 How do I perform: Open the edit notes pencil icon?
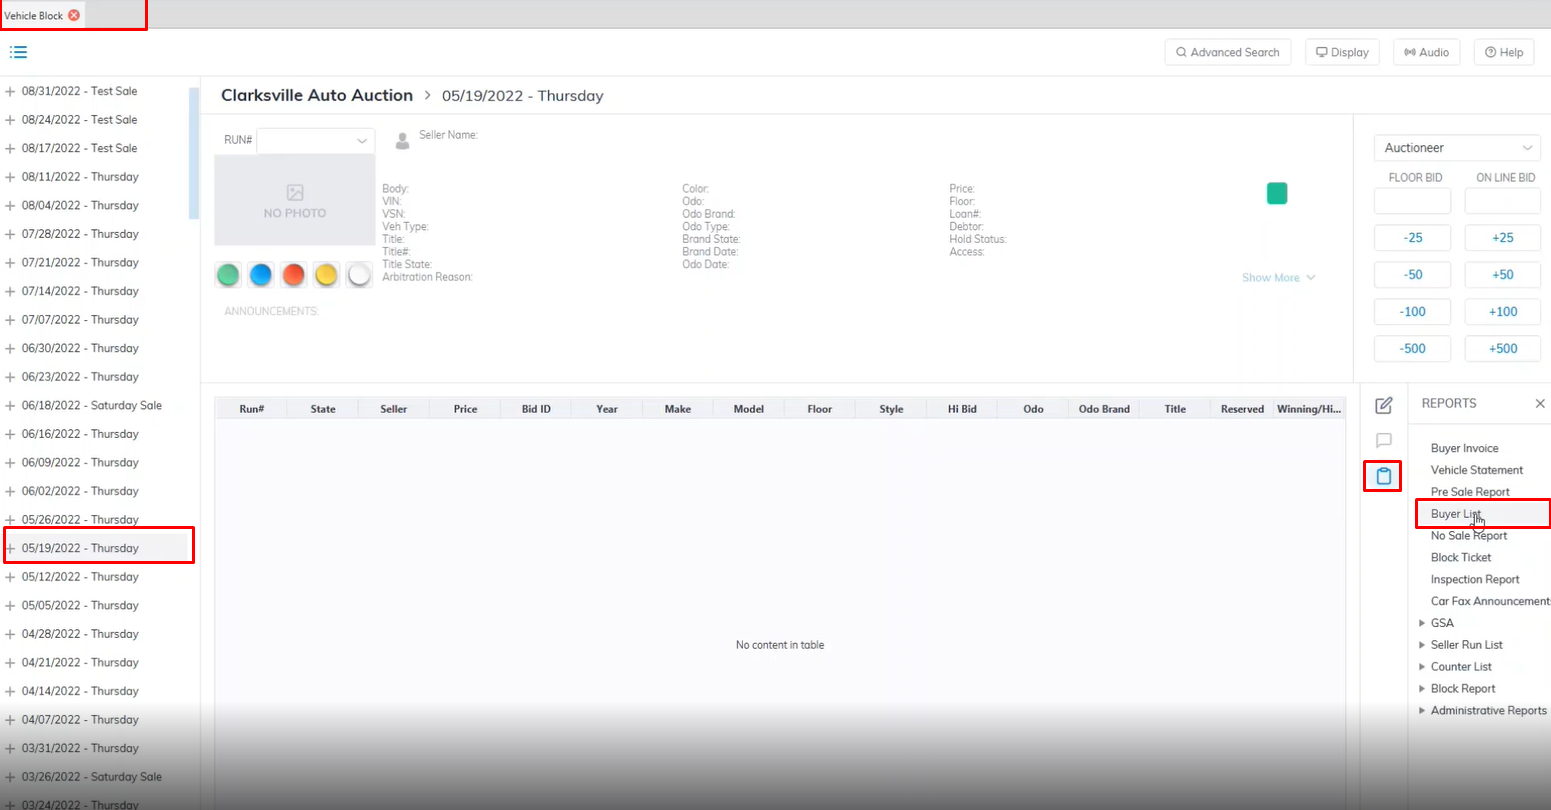[1384, 405]
